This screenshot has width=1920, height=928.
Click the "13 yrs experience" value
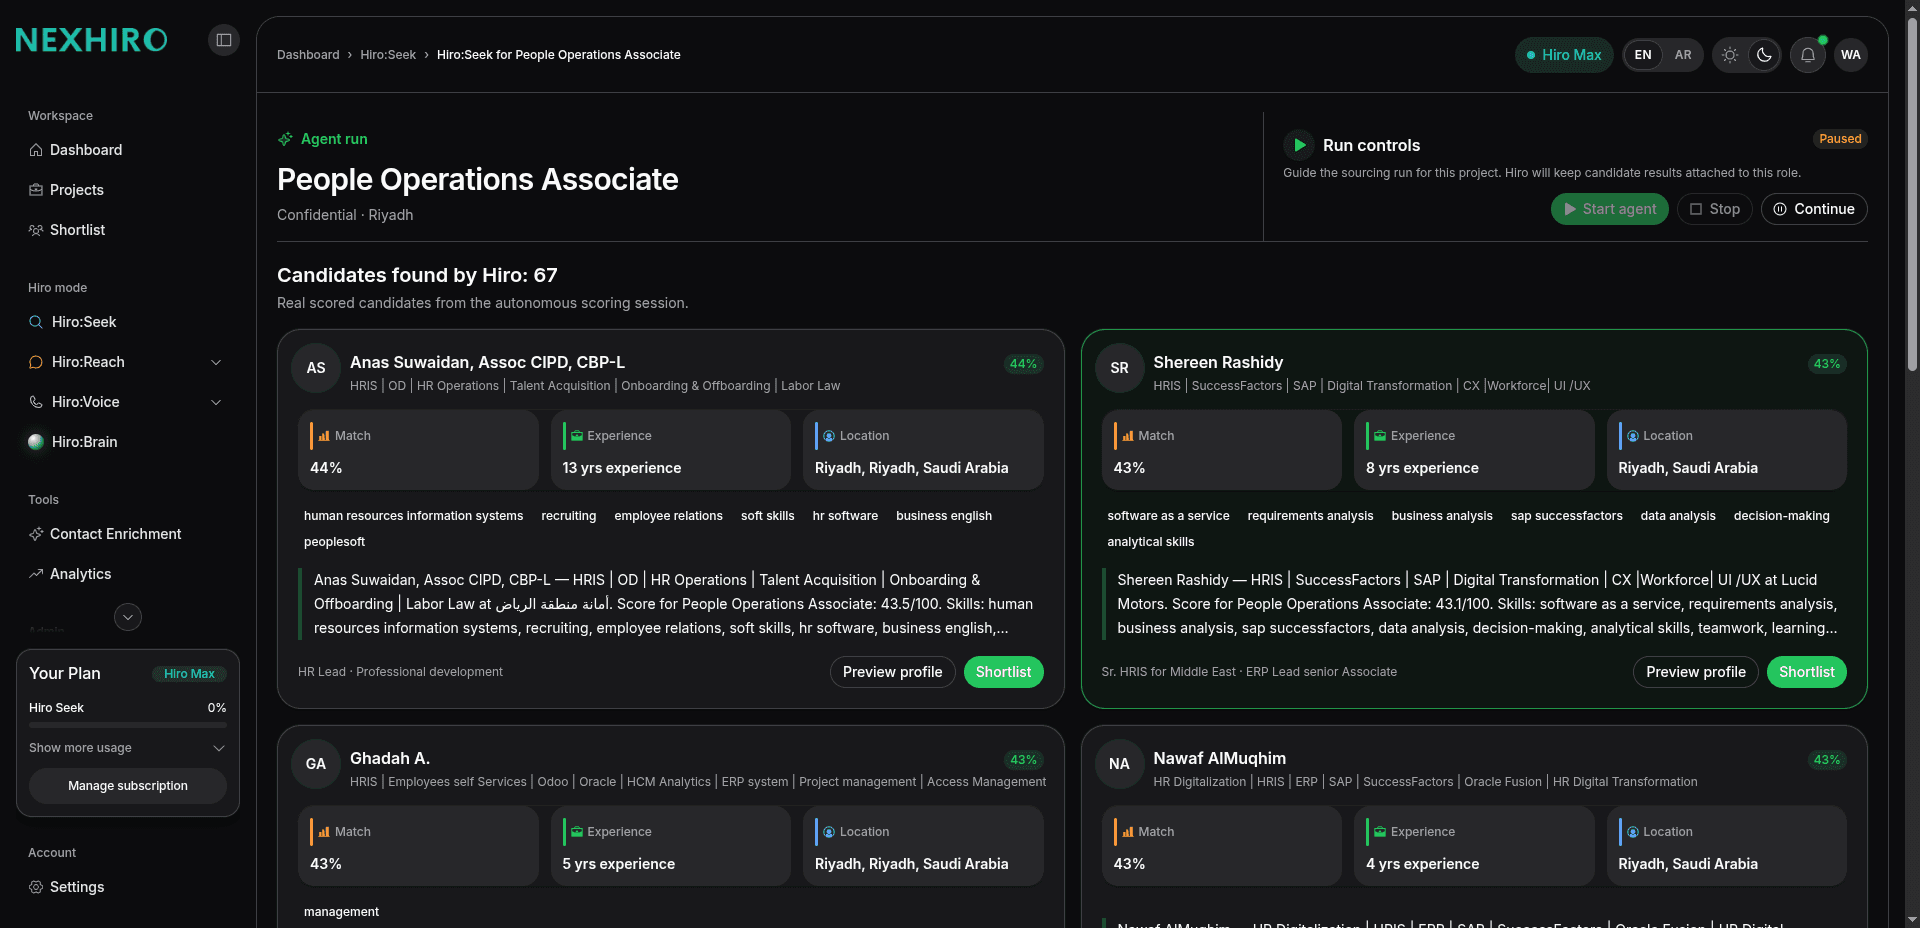[621, 468]
